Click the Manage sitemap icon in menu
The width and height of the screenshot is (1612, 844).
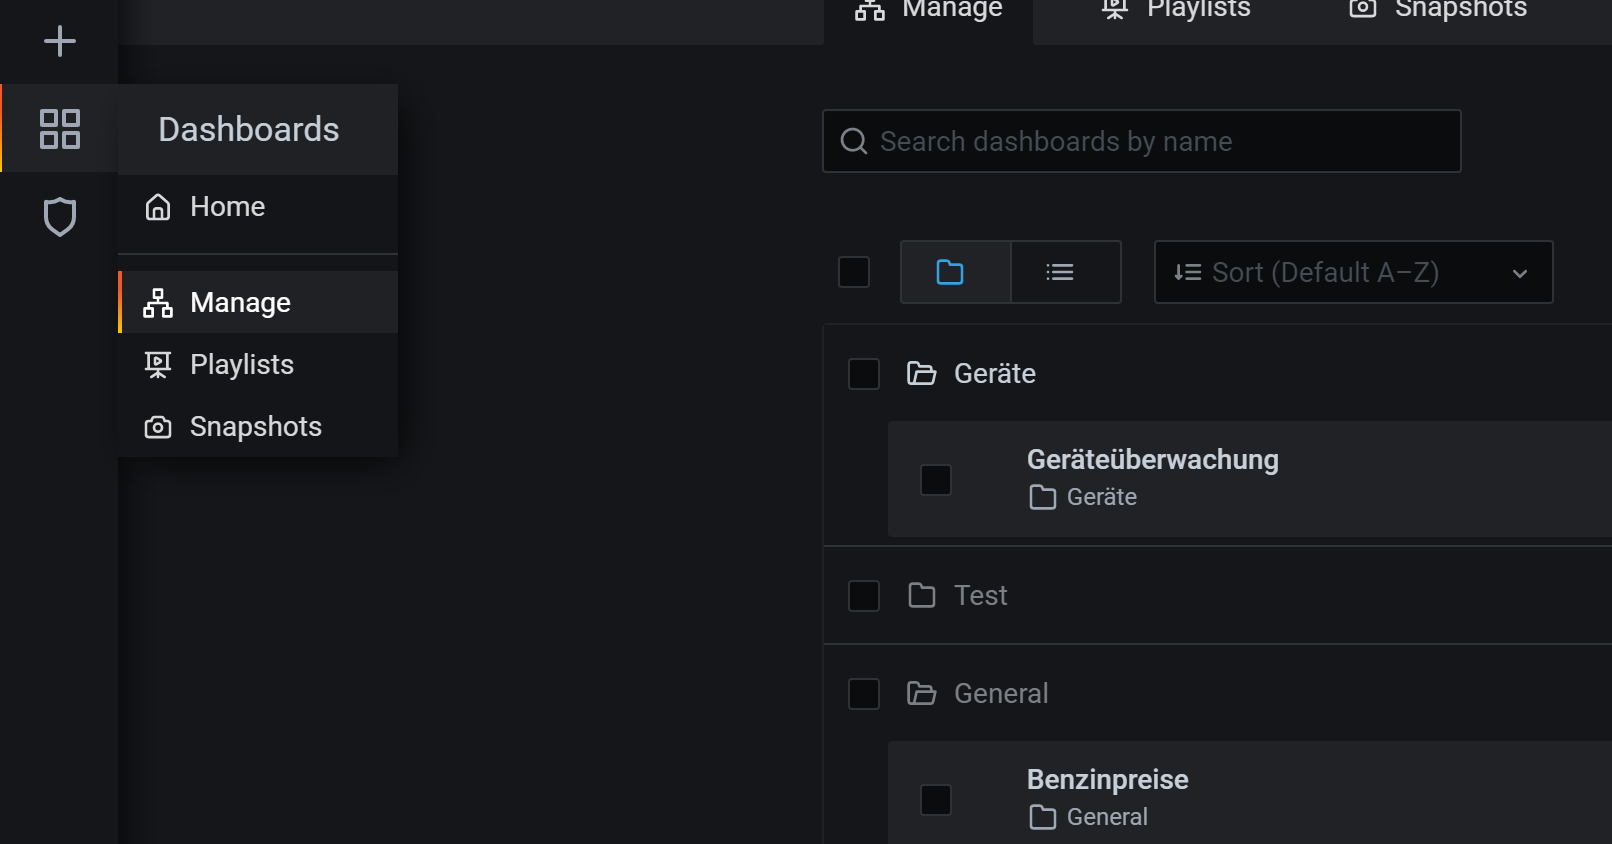pyautogui.click(x=158, y=303)
